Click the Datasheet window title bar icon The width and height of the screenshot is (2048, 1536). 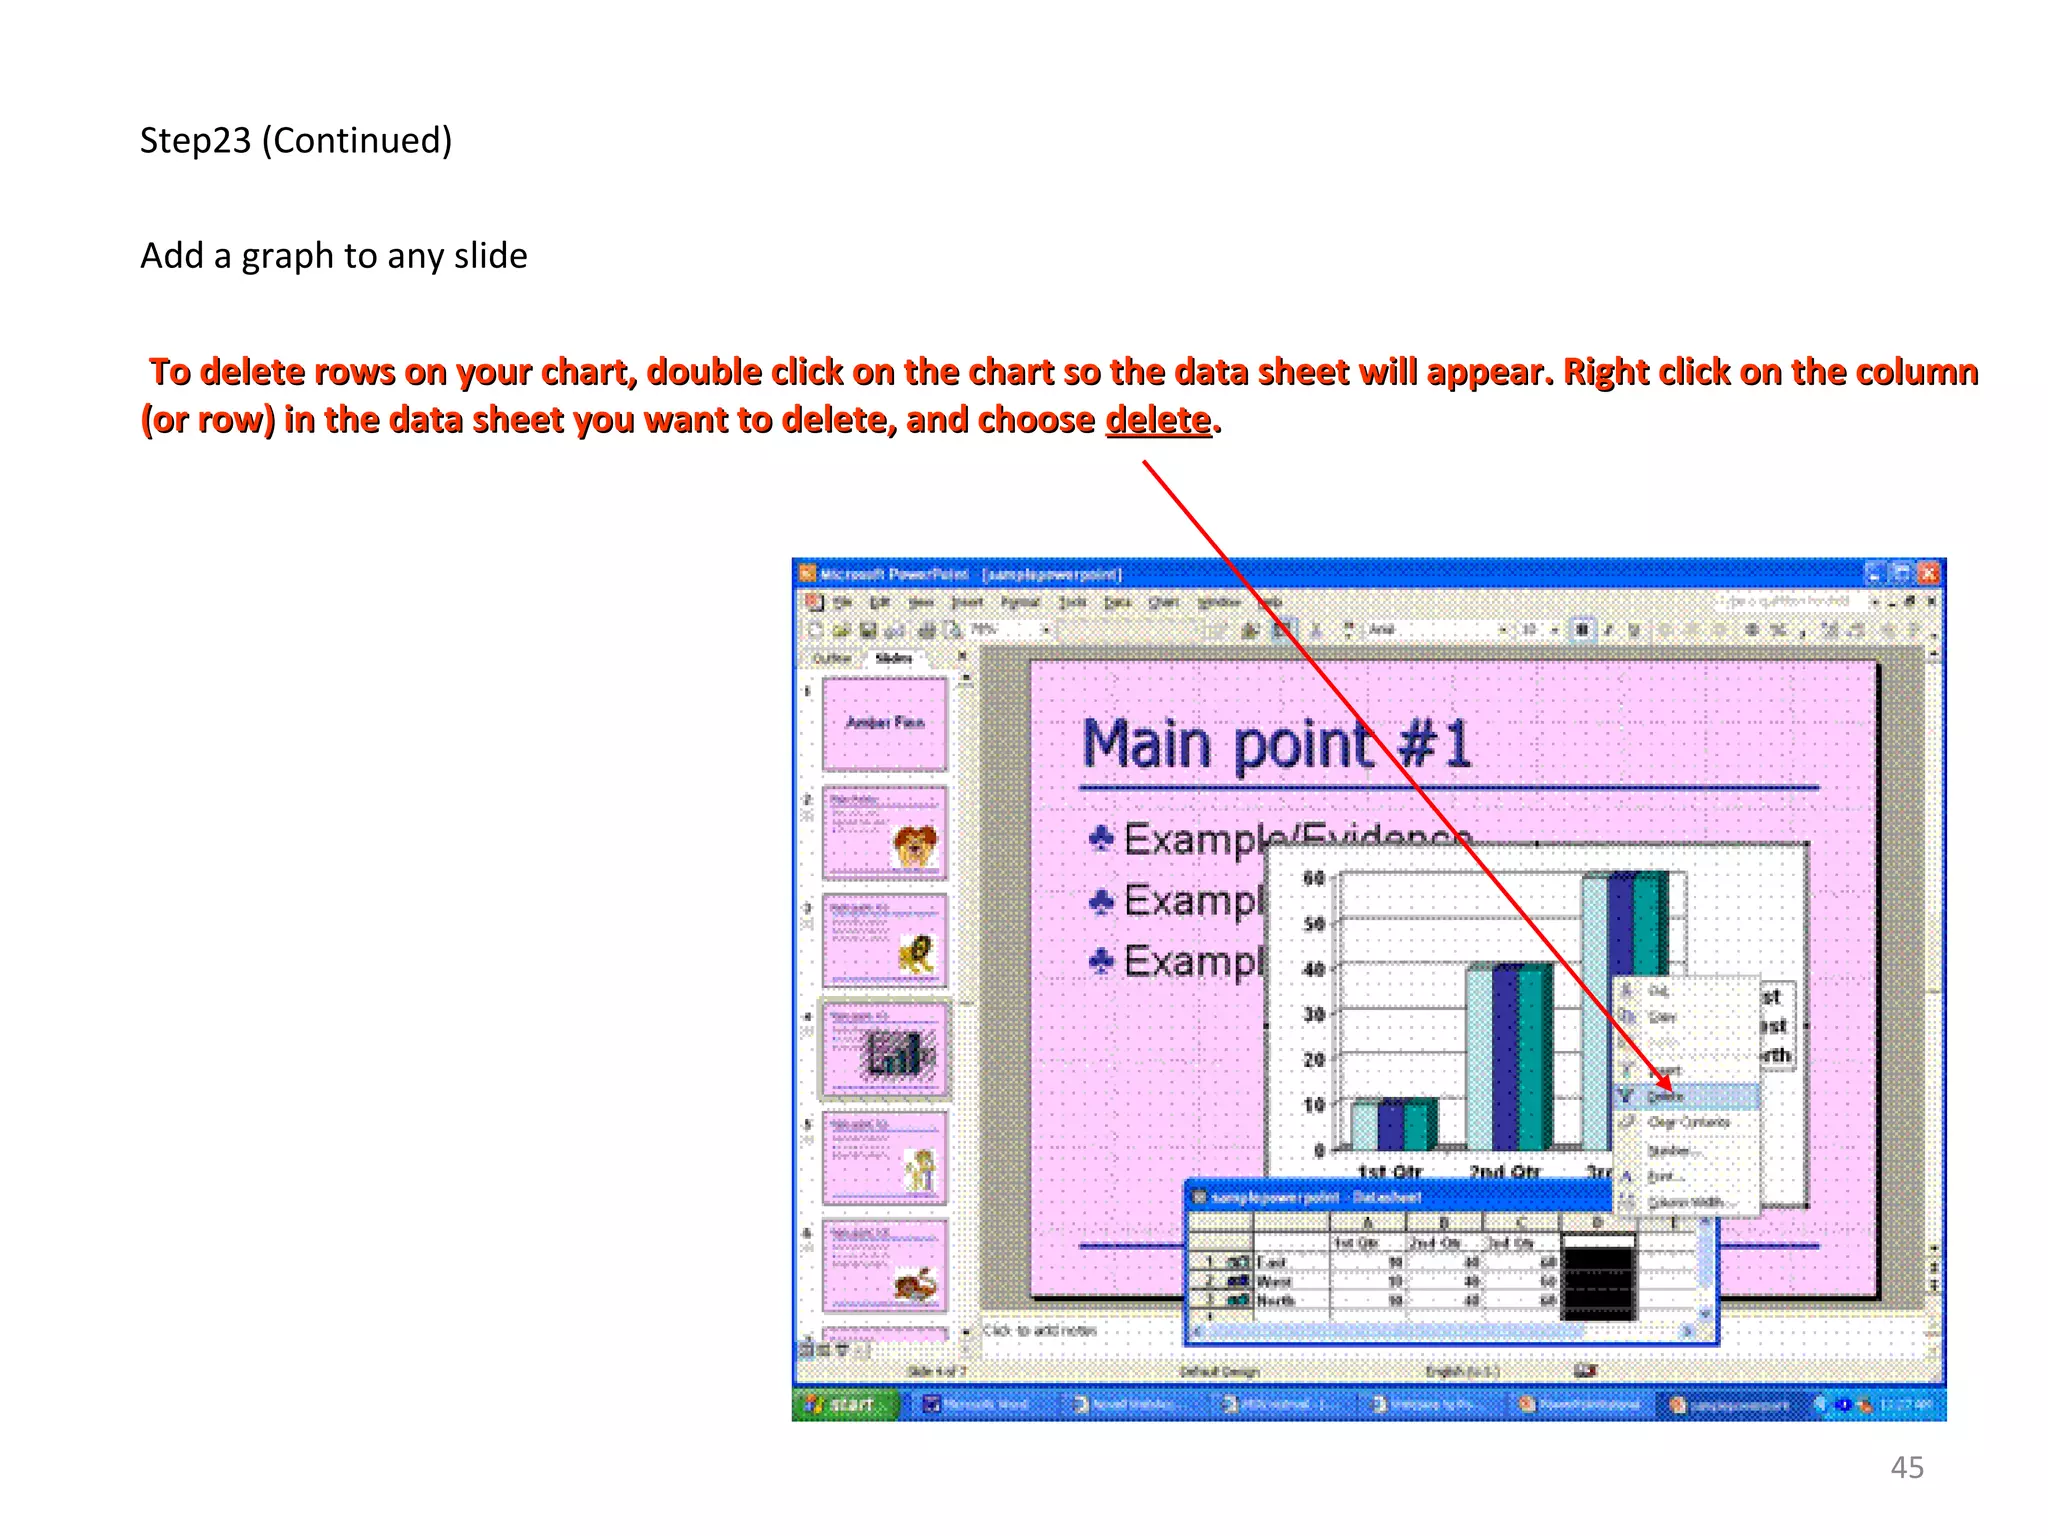1200,1197
